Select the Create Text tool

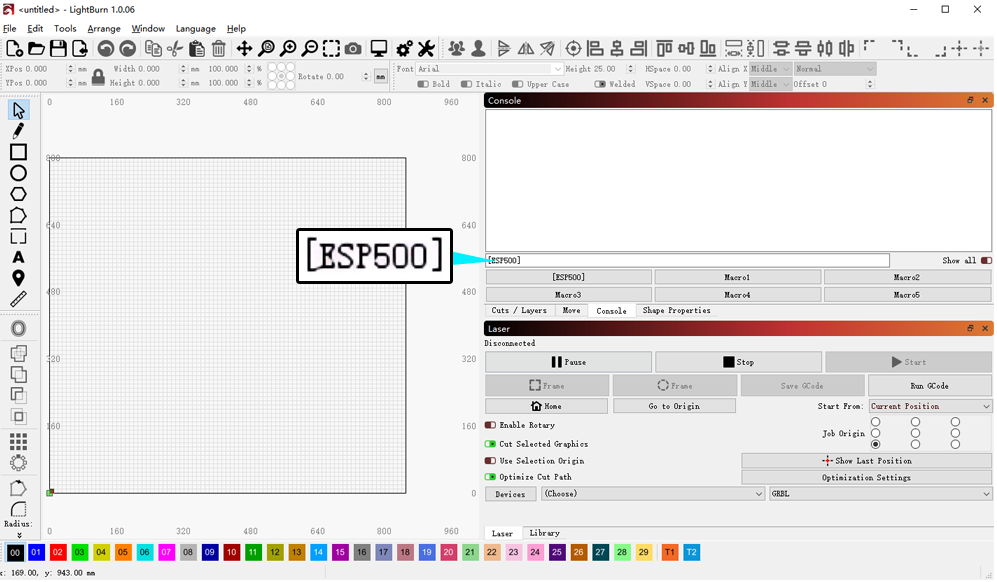click(18, 258)
